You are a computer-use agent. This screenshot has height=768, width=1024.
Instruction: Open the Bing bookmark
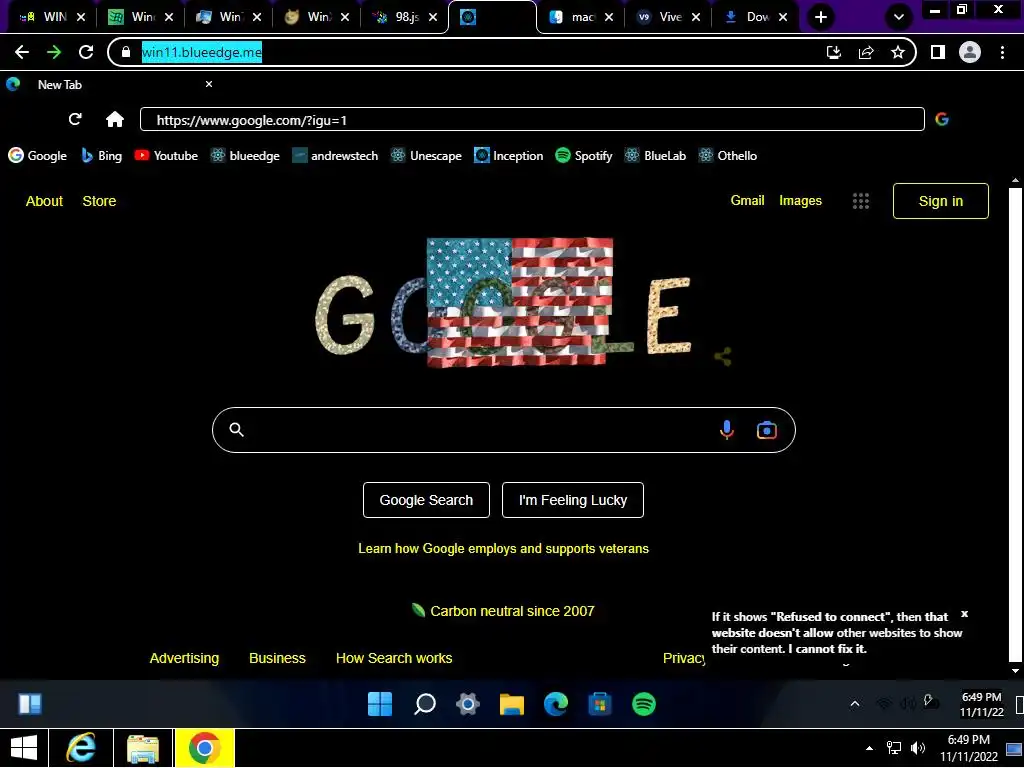point(101,155)
